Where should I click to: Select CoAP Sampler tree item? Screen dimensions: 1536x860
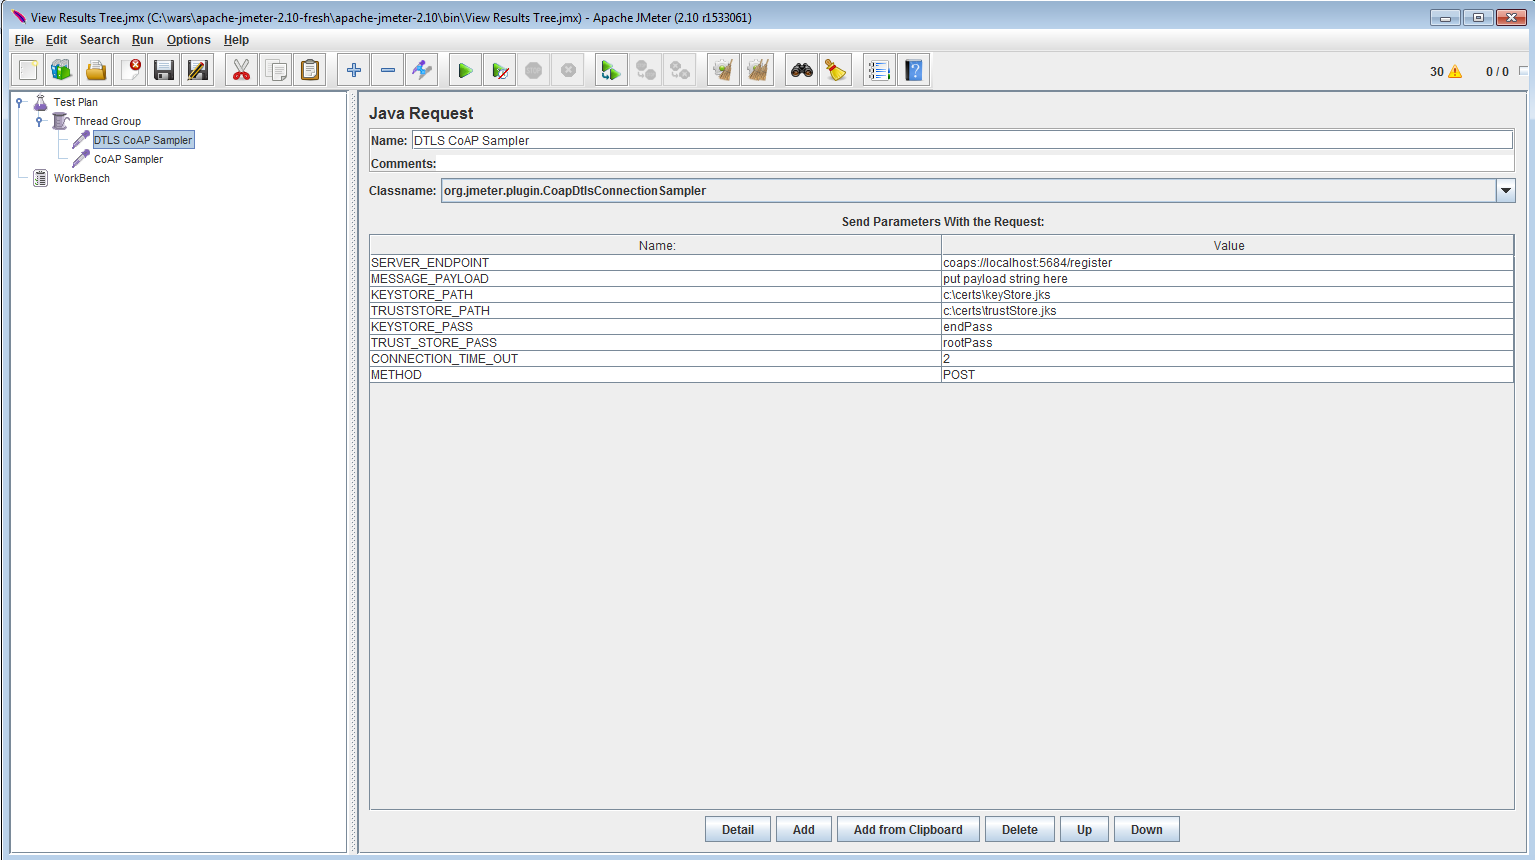(x=128, y=159)
